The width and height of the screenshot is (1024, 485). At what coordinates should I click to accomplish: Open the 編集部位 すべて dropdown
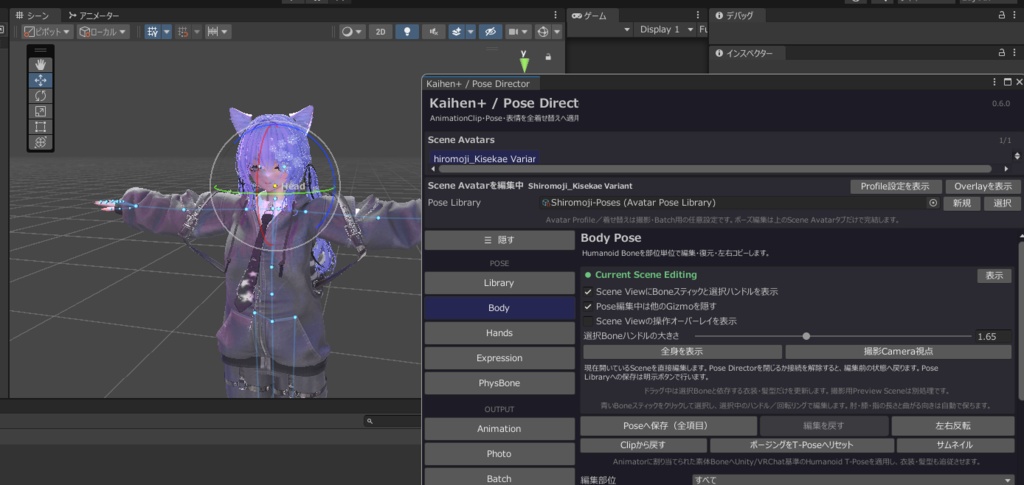853,480
